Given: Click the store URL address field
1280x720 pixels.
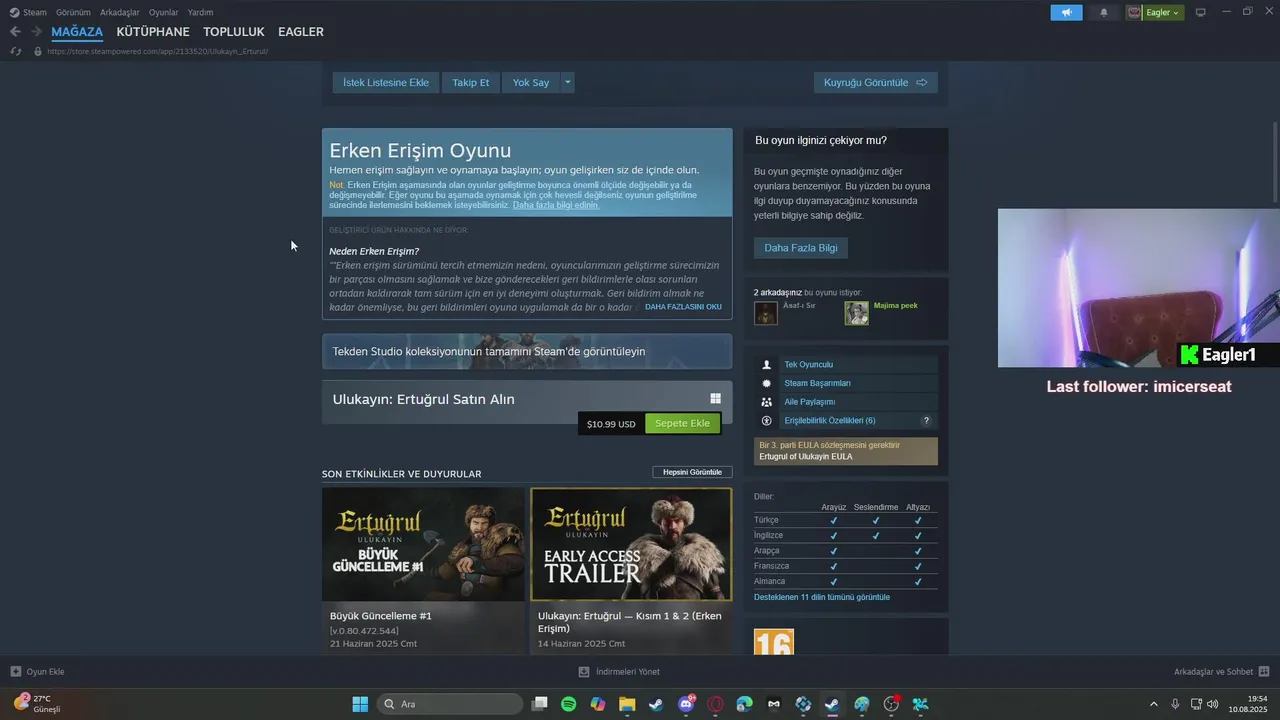Looking at the screenshot, I should [158, 51].
